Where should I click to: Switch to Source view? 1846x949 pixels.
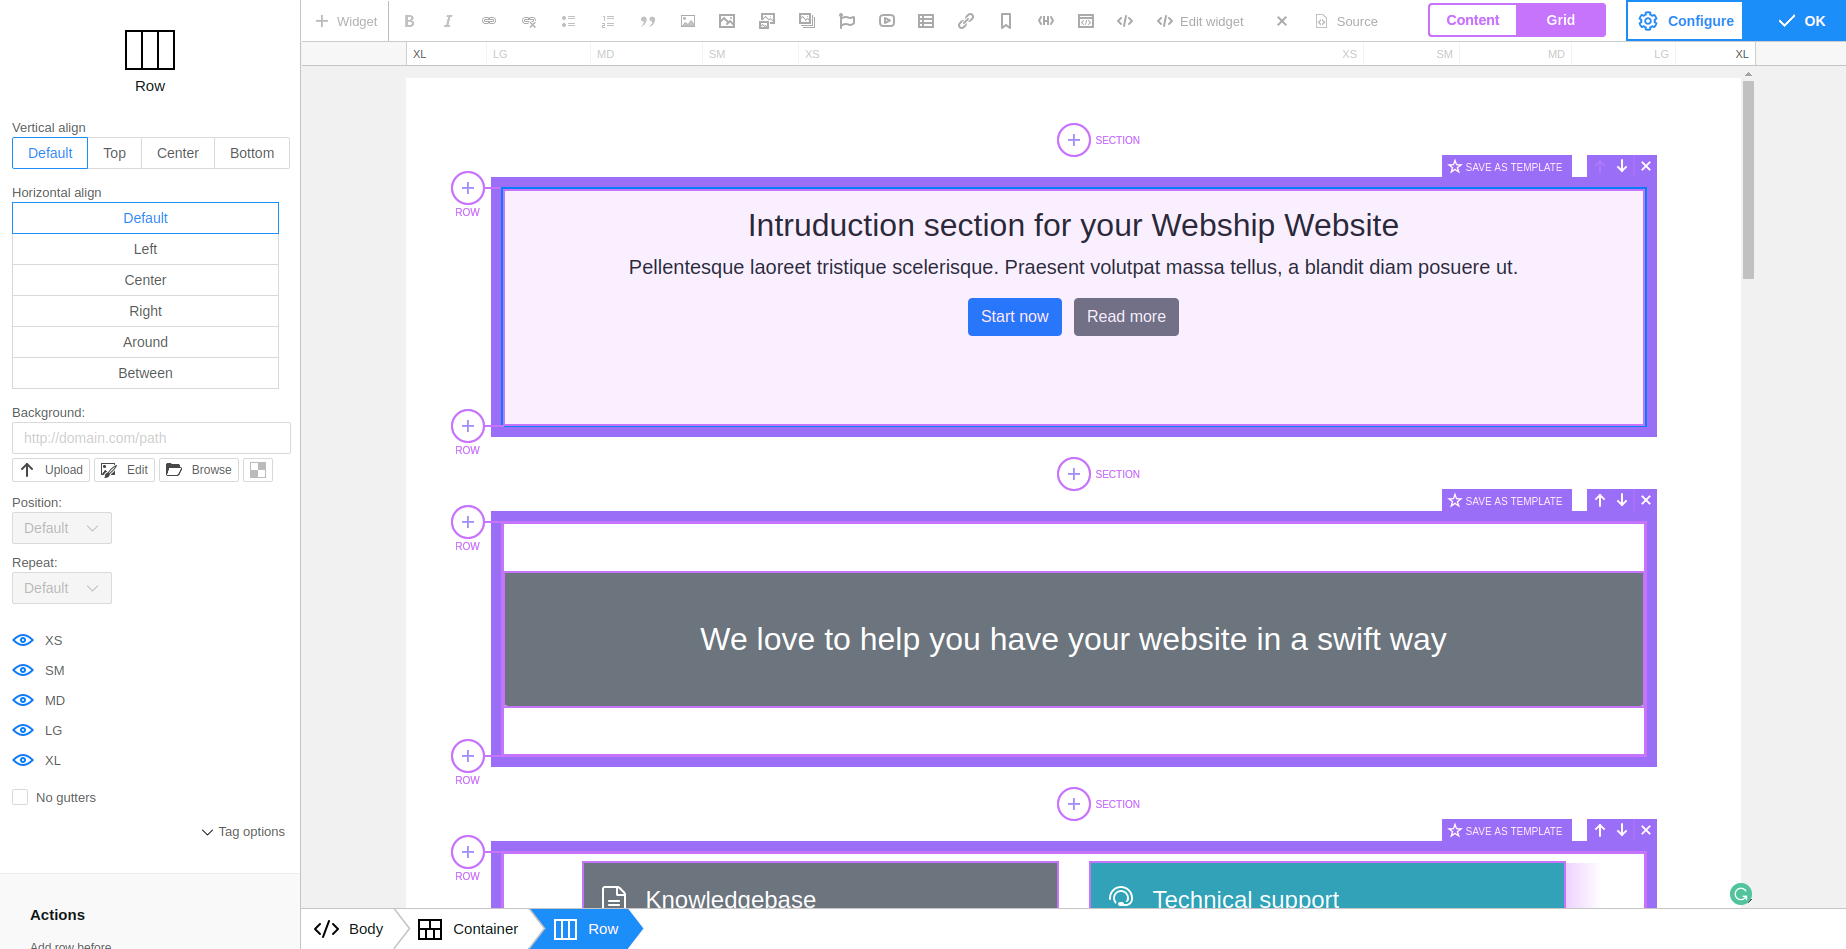click(1346, 21)
